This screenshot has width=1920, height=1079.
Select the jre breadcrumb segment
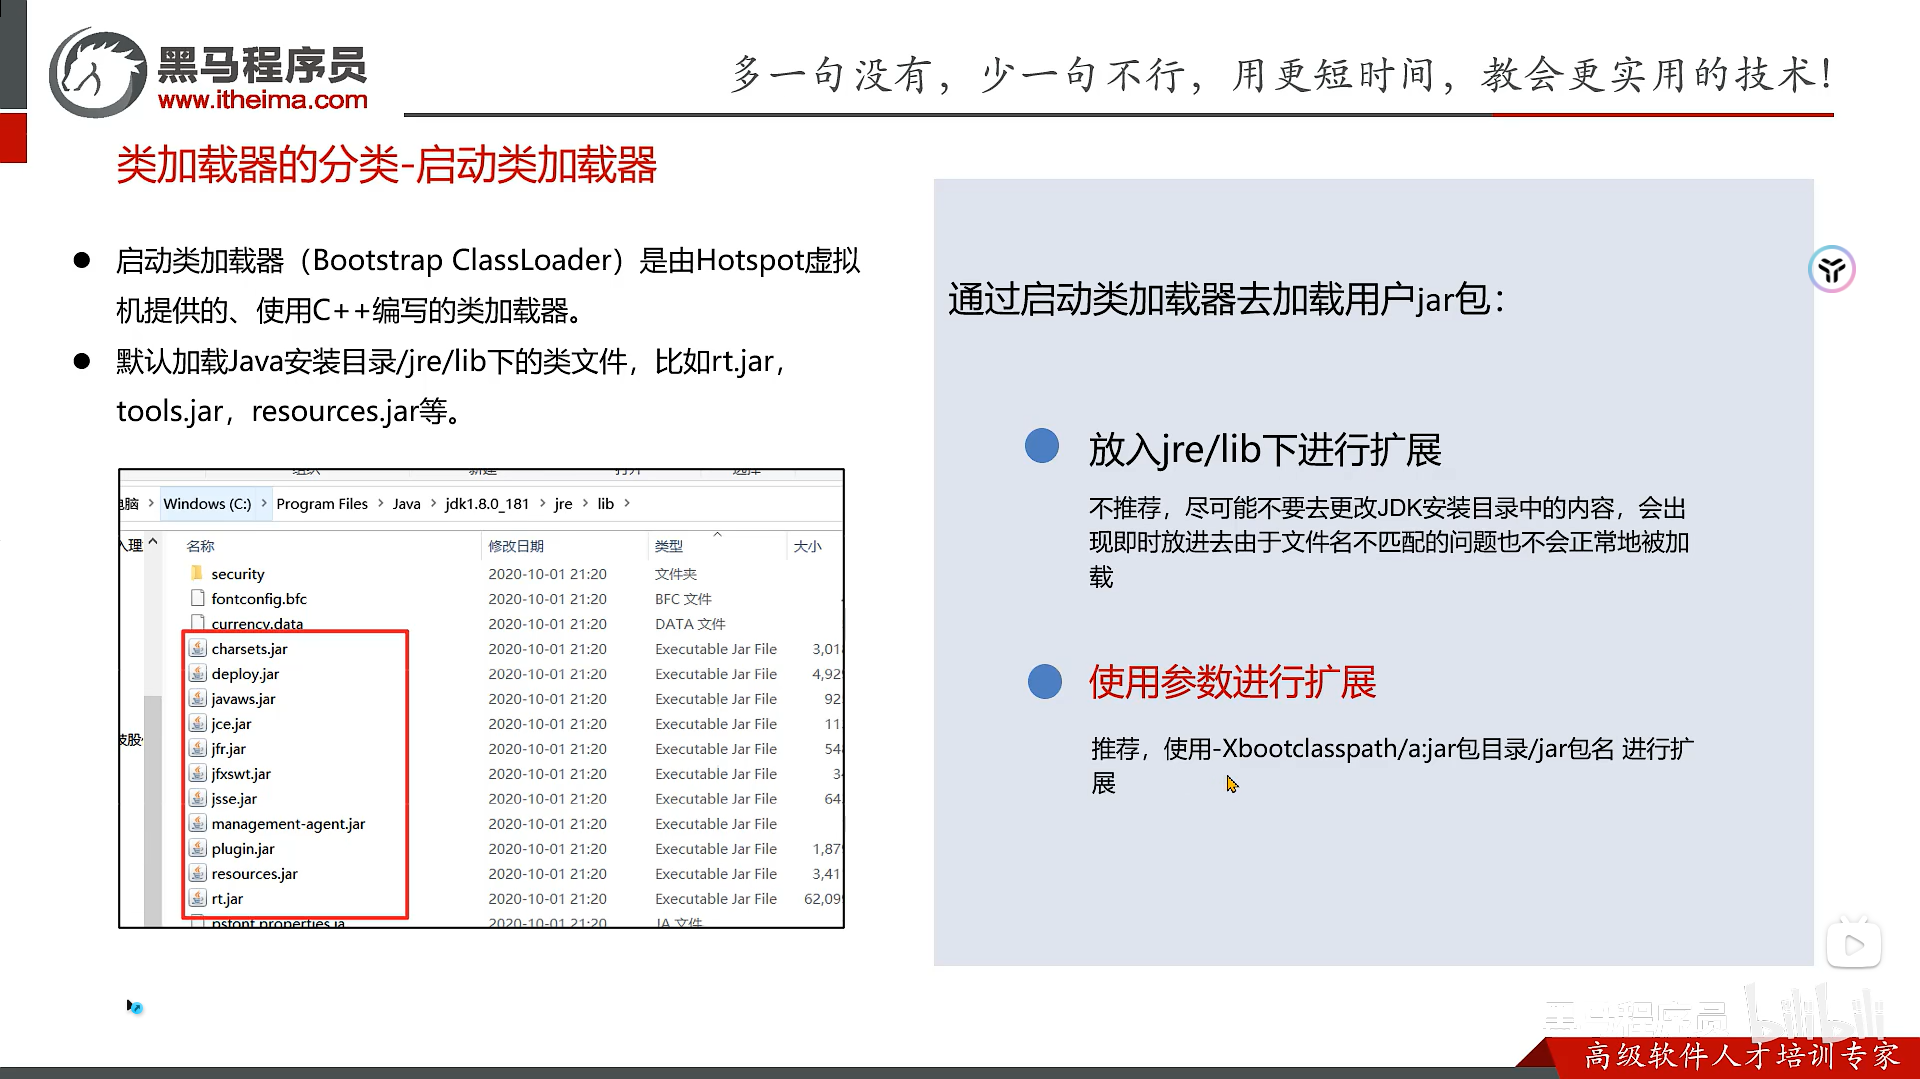click(x=563, y=504)
